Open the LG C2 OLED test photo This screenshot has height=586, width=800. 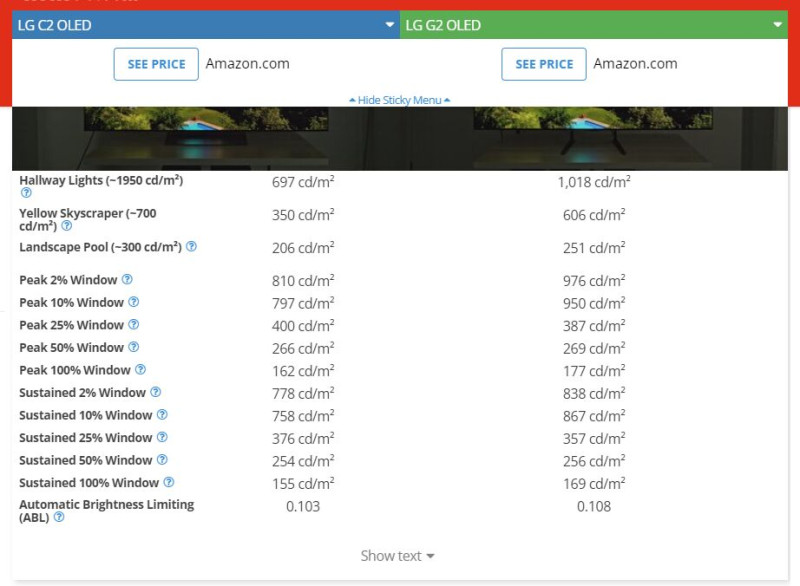pyautogui.click(x=206, y=138)
